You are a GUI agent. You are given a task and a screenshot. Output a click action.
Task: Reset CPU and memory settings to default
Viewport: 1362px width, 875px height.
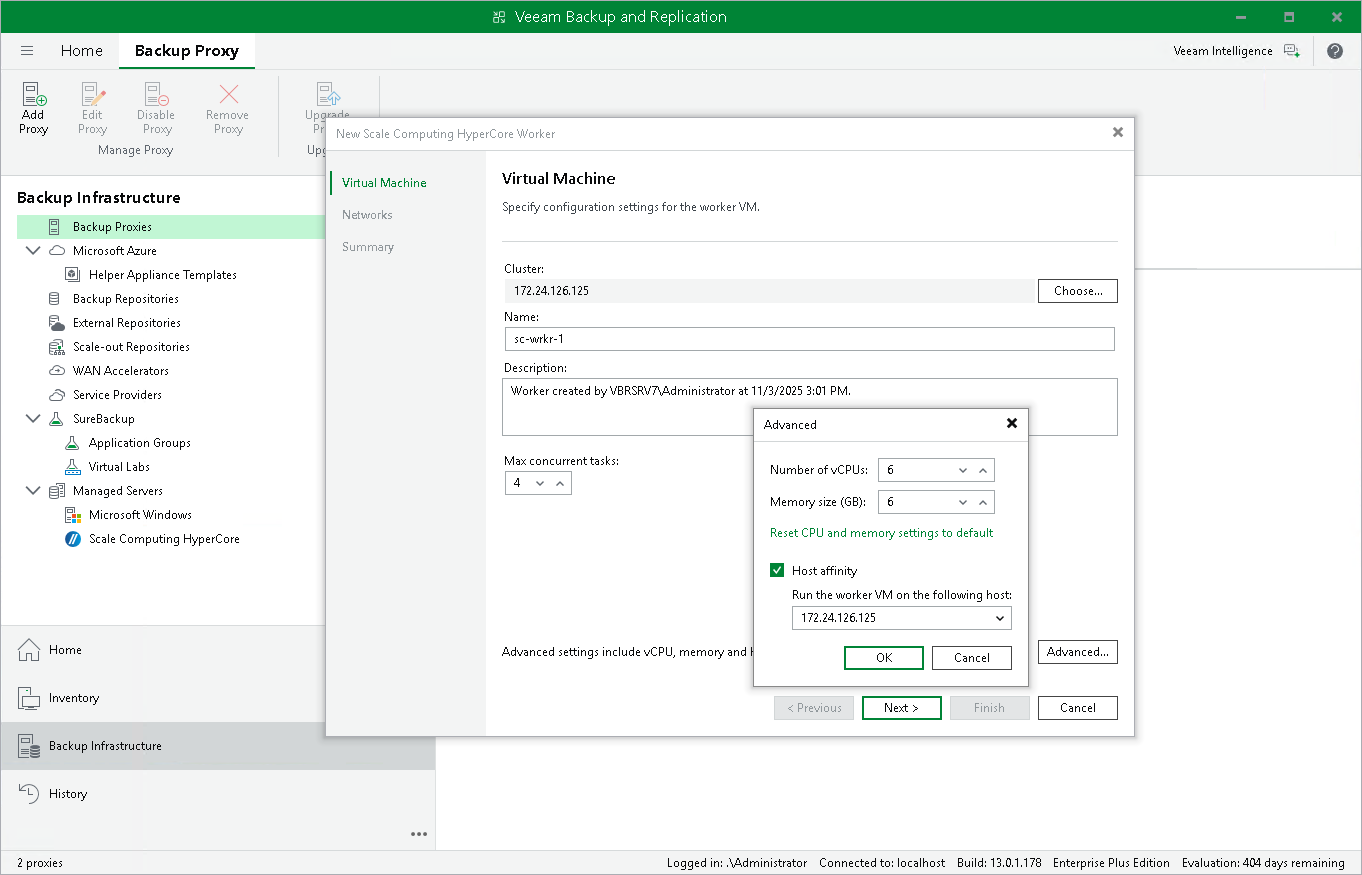pos(882,533)
